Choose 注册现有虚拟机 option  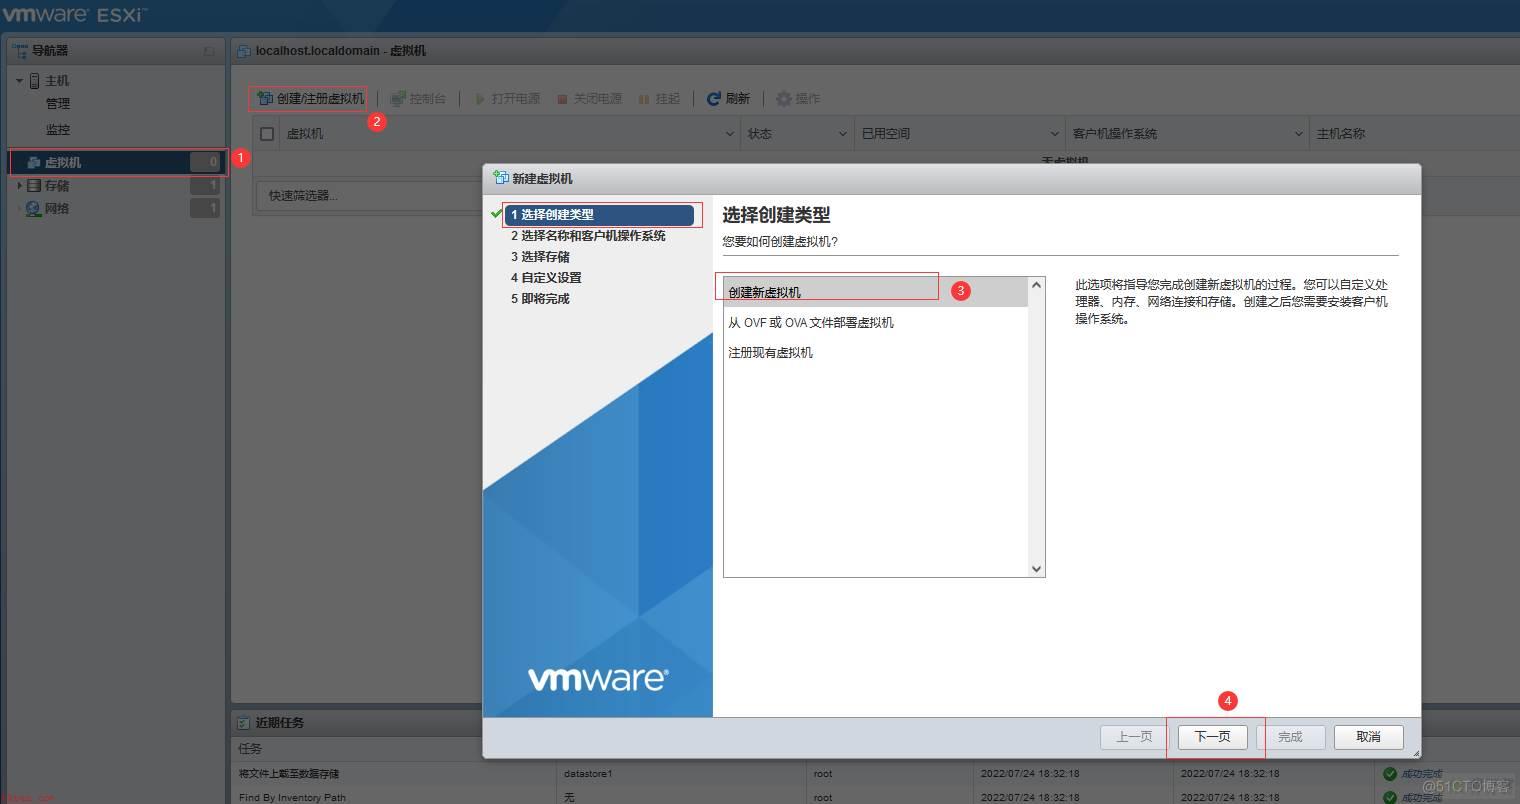pyautogui.click(x=876, y=352)
